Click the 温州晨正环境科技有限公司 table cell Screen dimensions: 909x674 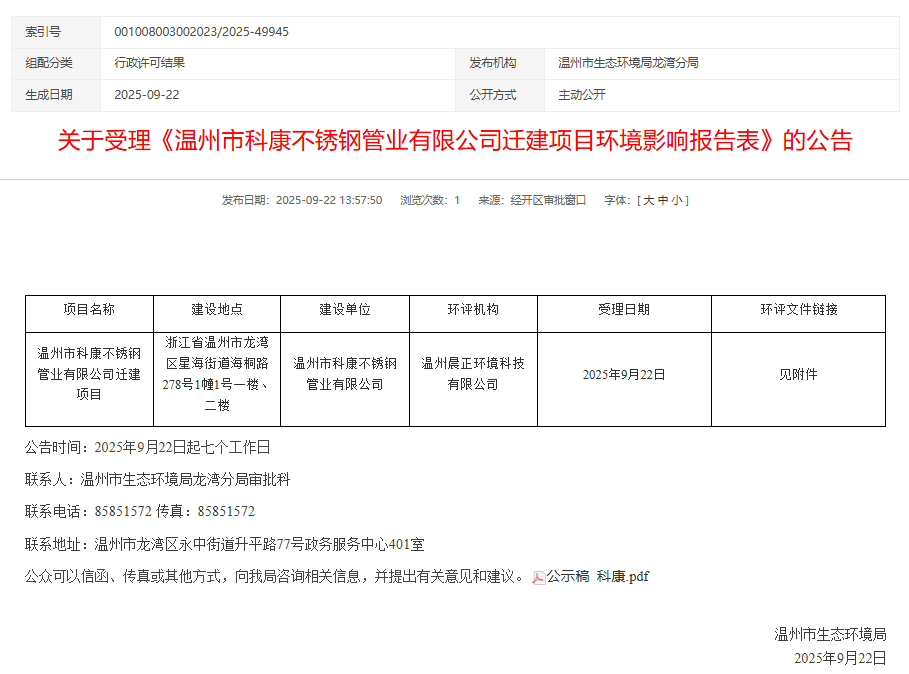pyautogui.click(x=473, y=374)
